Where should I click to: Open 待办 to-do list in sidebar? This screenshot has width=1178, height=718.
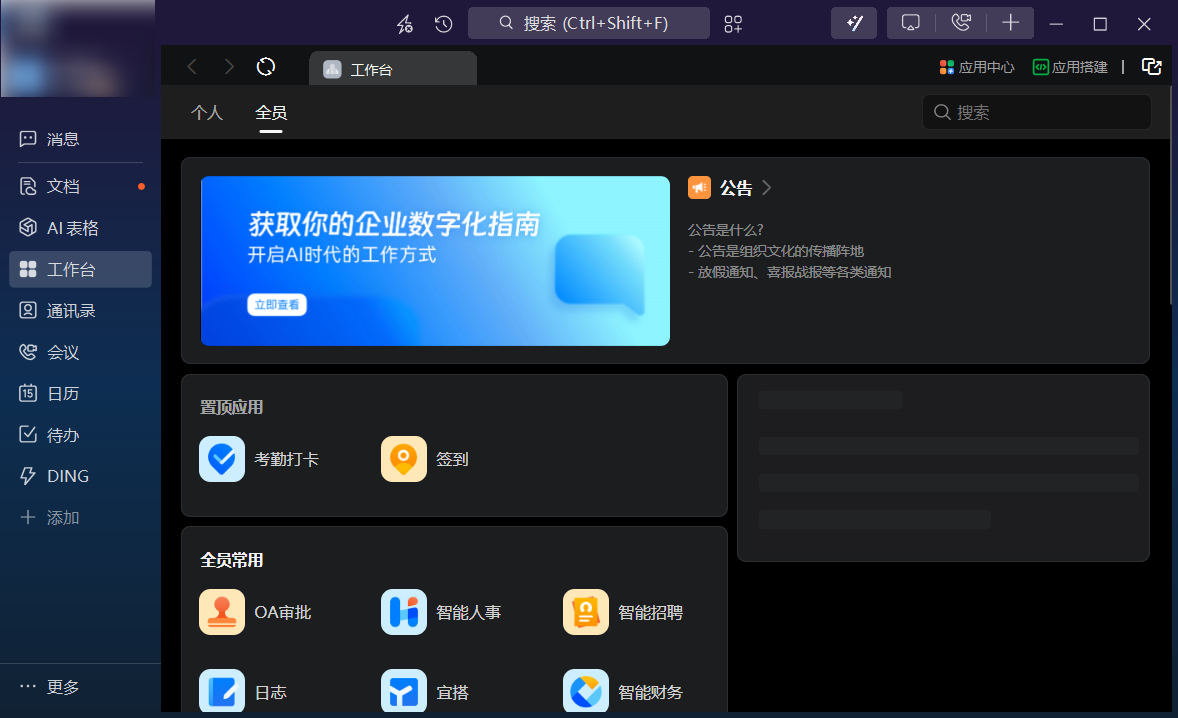[80, 435]
